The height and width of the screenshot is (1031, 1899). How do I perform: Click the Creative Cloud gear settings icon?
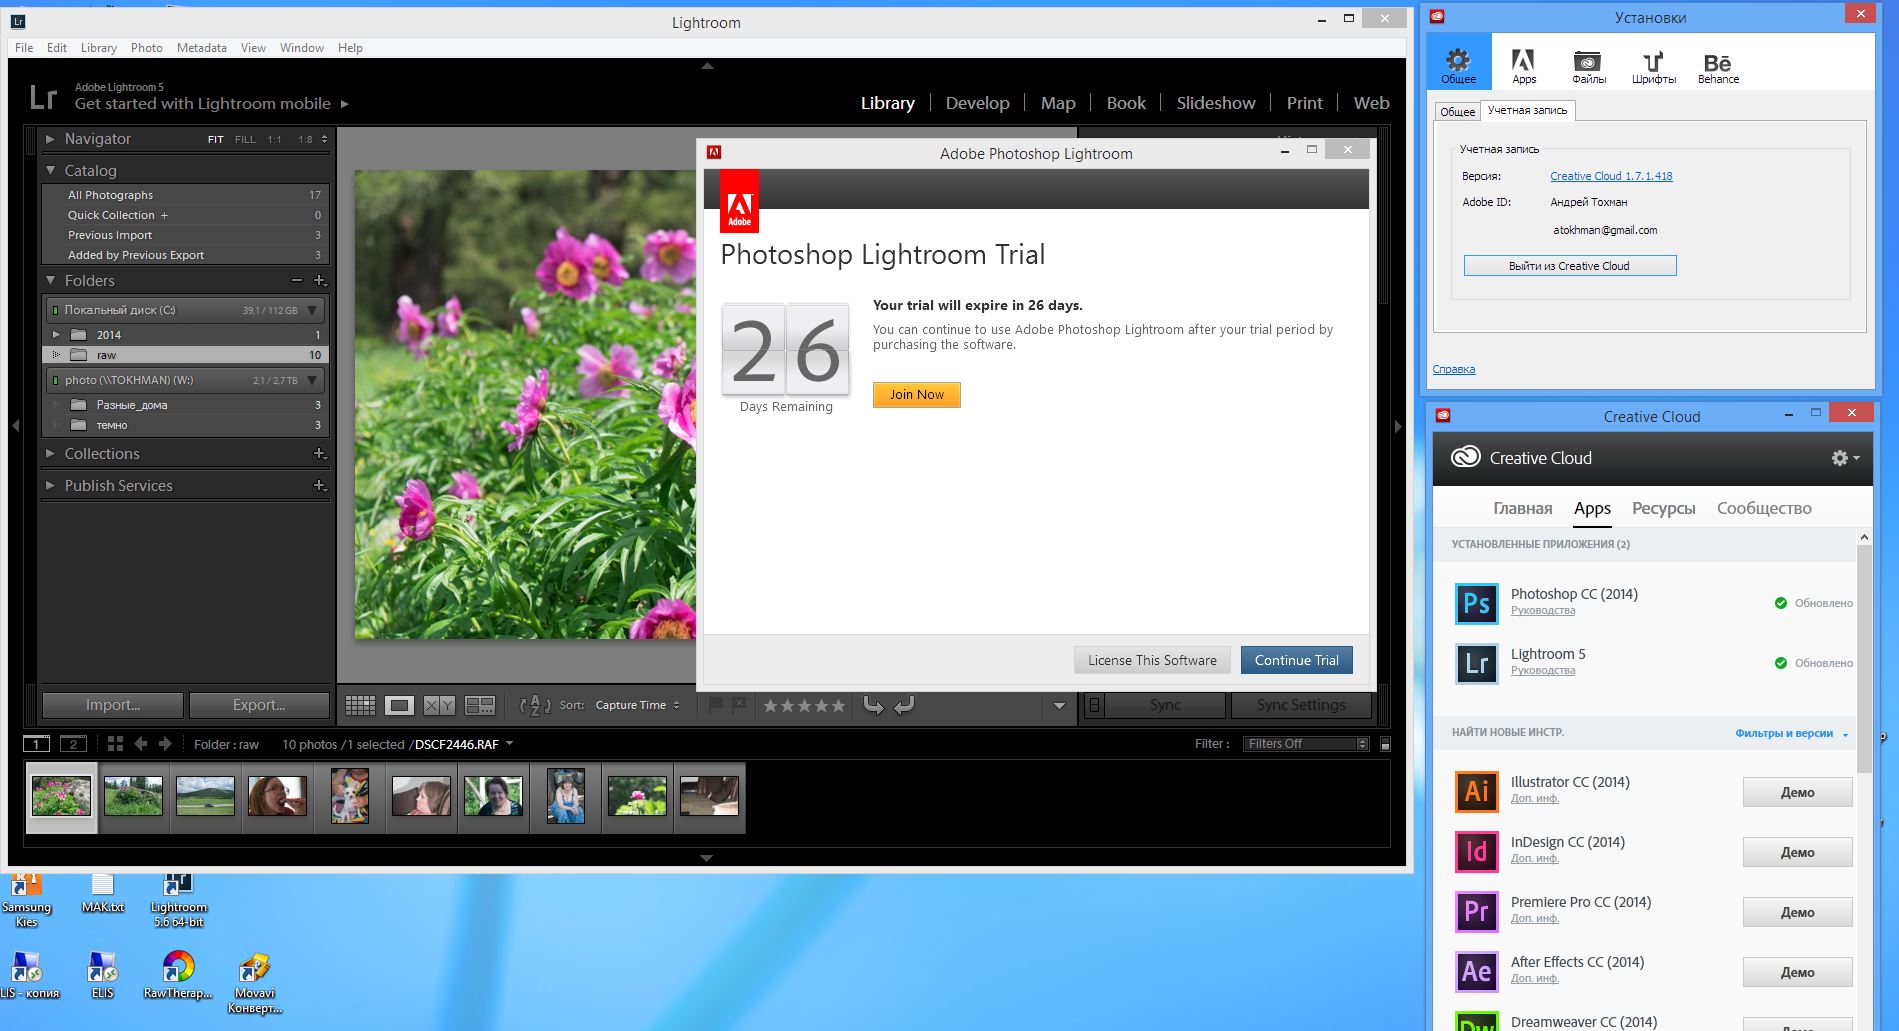pos(1843,458)
